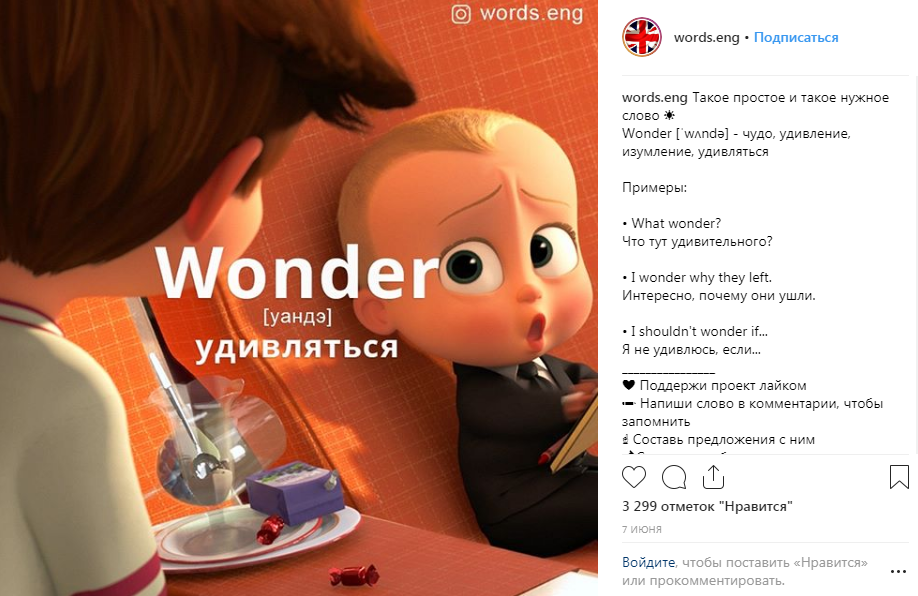Like the post with the heart icon

(x=633, y=477)
